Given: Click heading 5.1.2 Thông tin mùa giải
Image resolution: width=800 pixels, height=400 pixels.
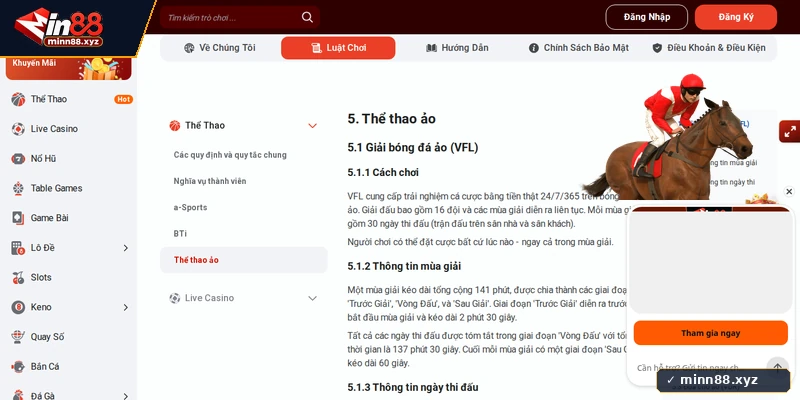Looking at the screenshot, I should pyautogui.click(x=404, y=266).
